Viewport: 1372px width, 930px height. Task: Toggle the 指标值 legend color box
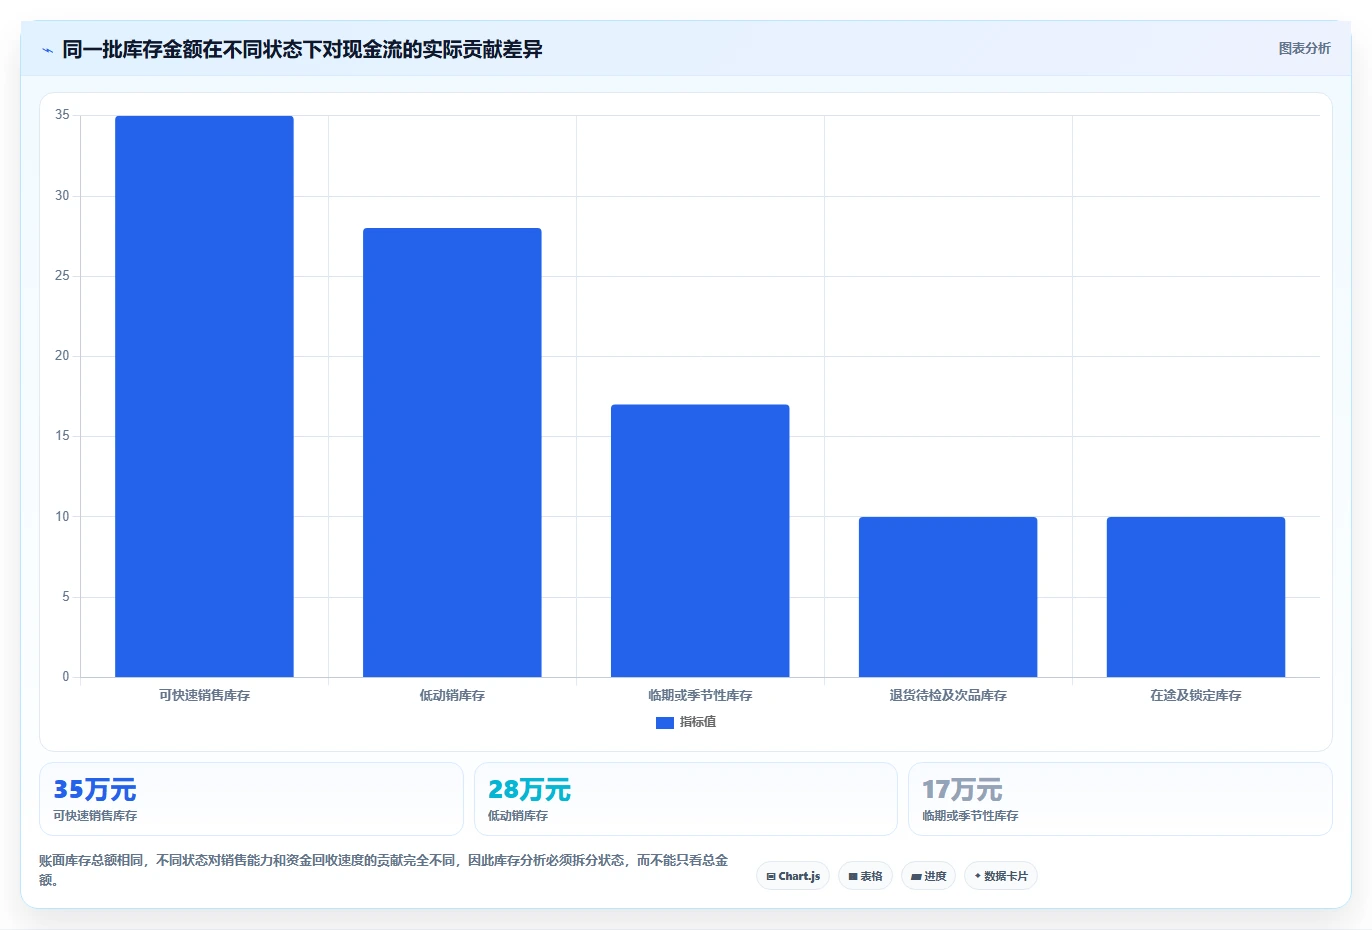pos(664,722)
